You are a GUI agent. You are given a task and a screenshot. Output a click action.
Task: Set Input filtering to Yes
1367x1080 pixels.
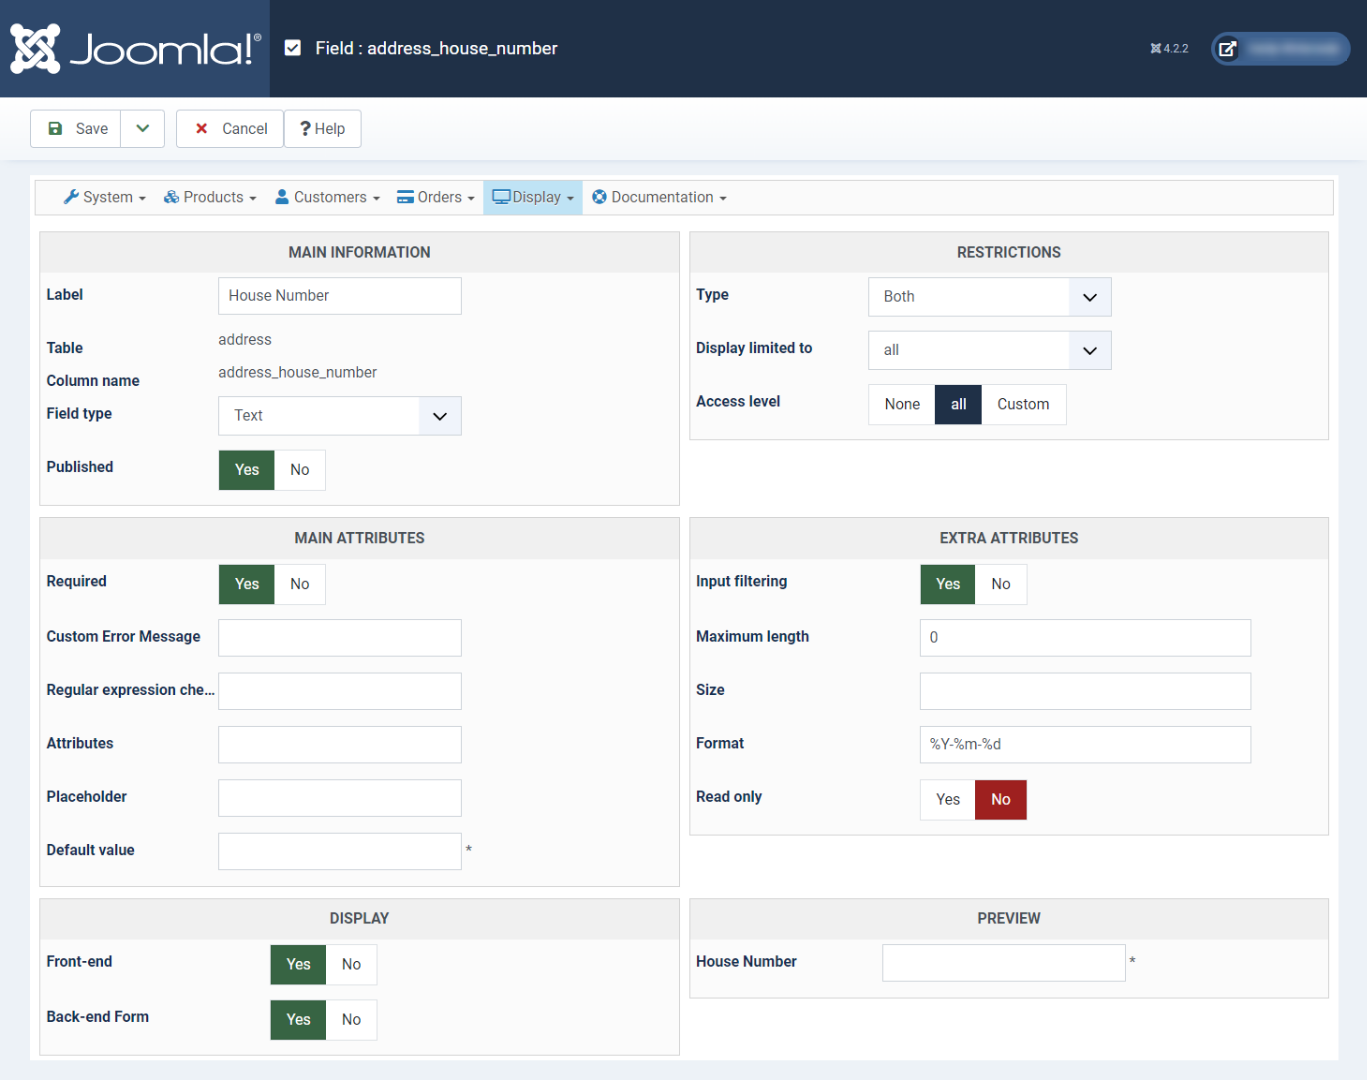pos(948,584)
